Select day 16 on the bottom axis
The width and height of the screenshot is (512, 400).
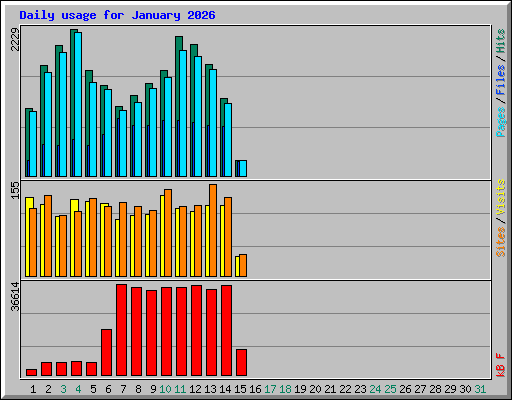255,389
